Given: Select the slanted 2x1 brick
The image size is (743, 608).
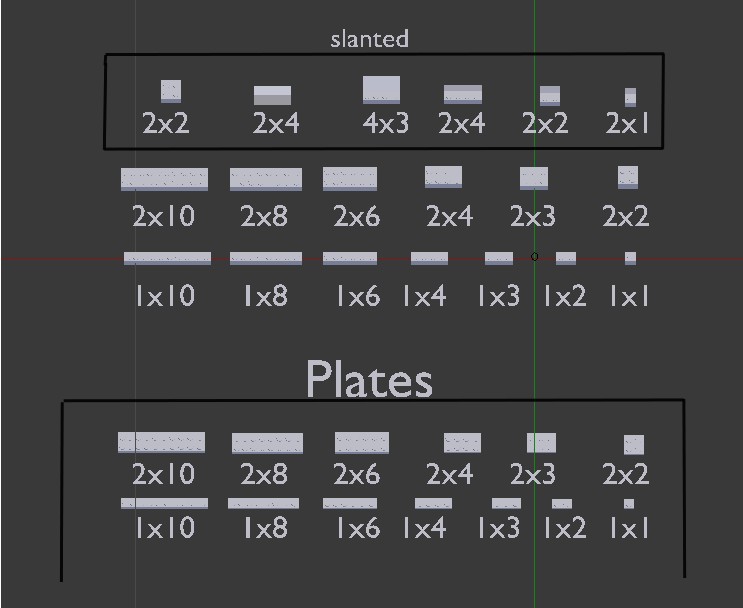Looking at the screenshot, I should point(630,97).
